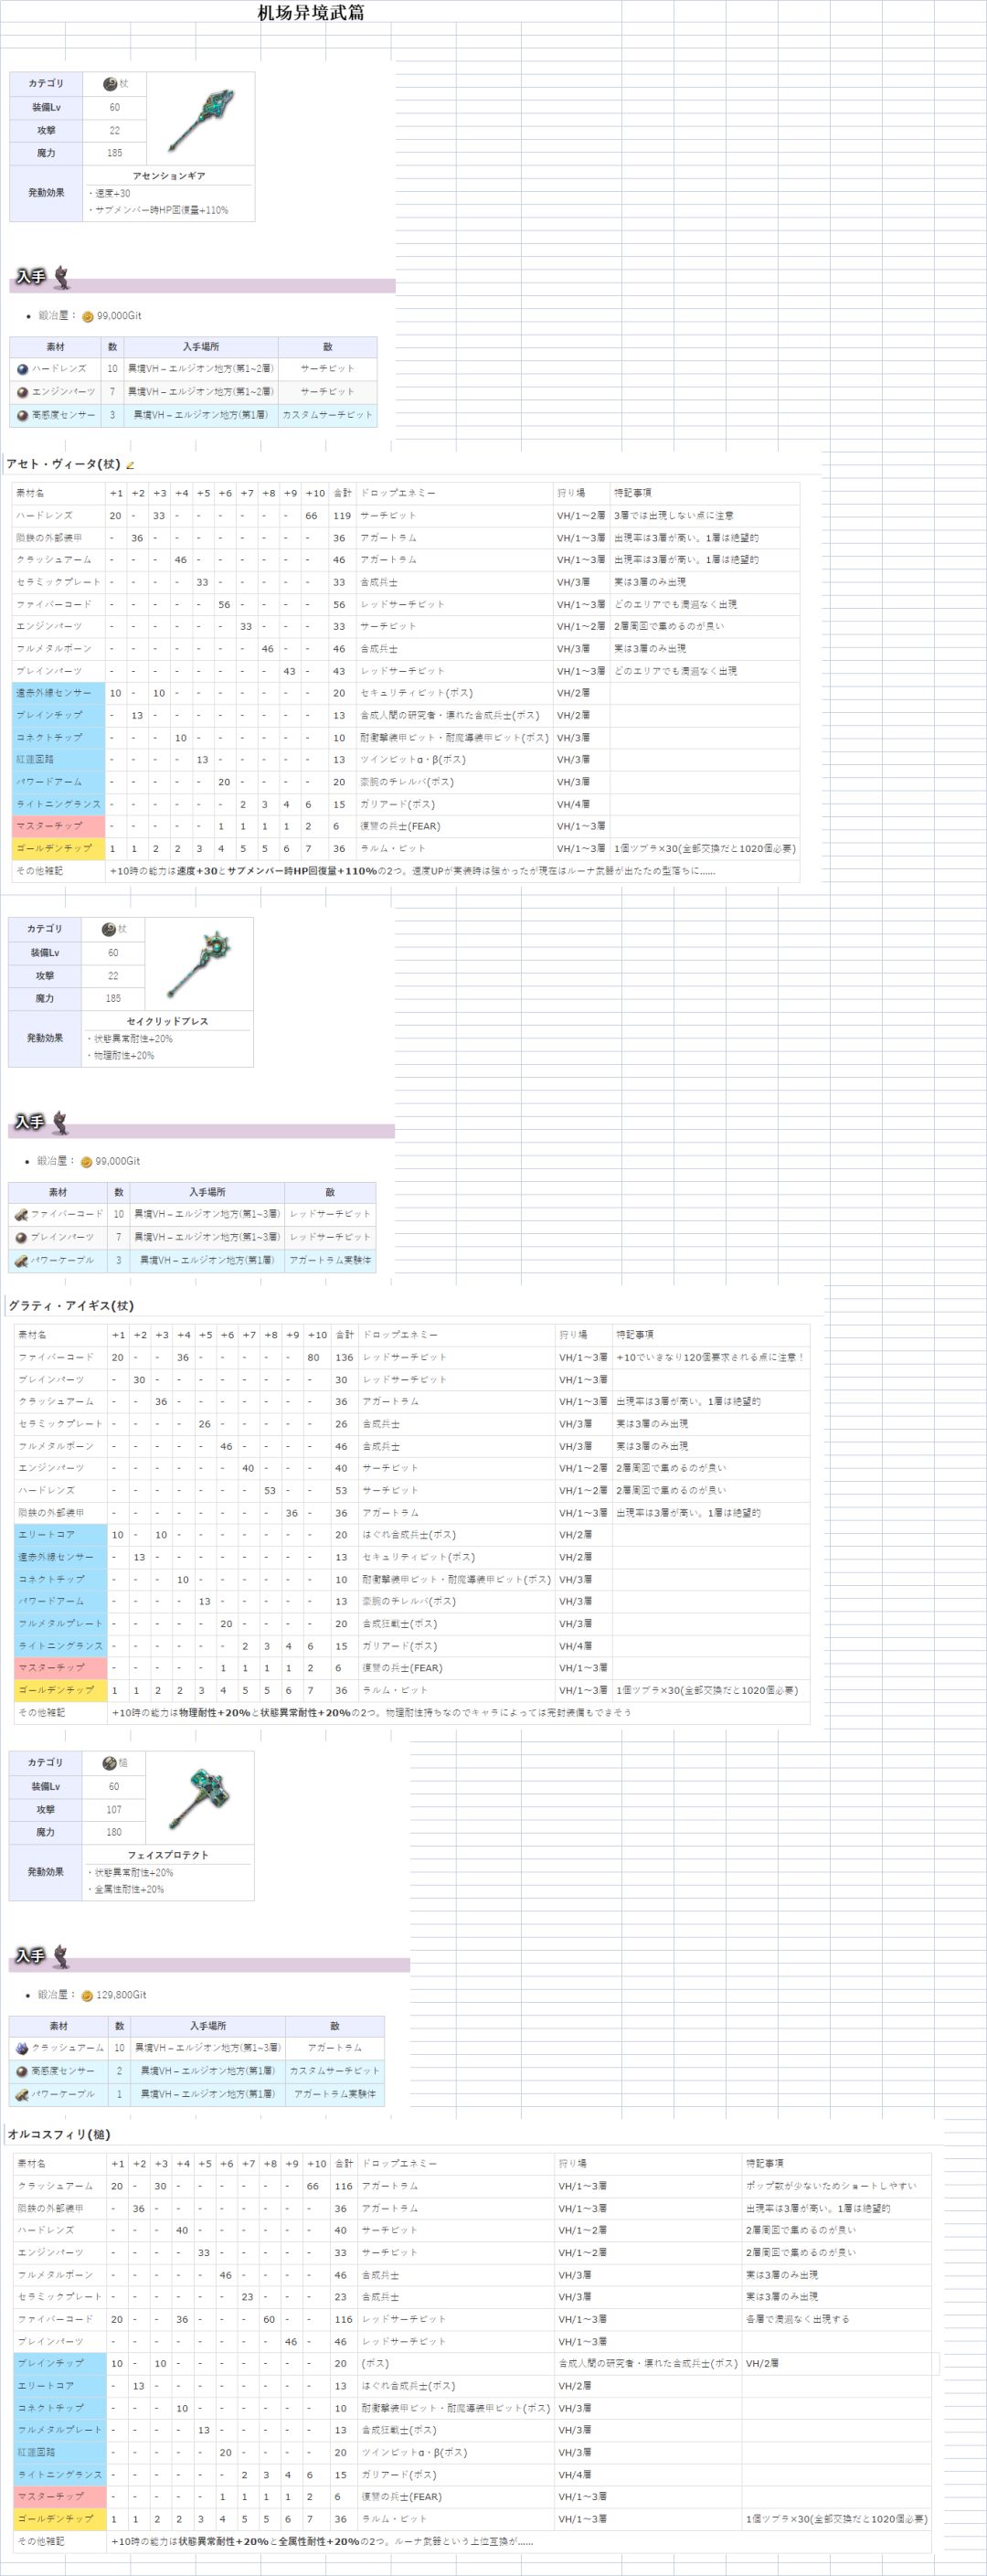
Task: Click the blue orb icon beside ハードレンズ in the recipe table
Action: pos(22,369)
